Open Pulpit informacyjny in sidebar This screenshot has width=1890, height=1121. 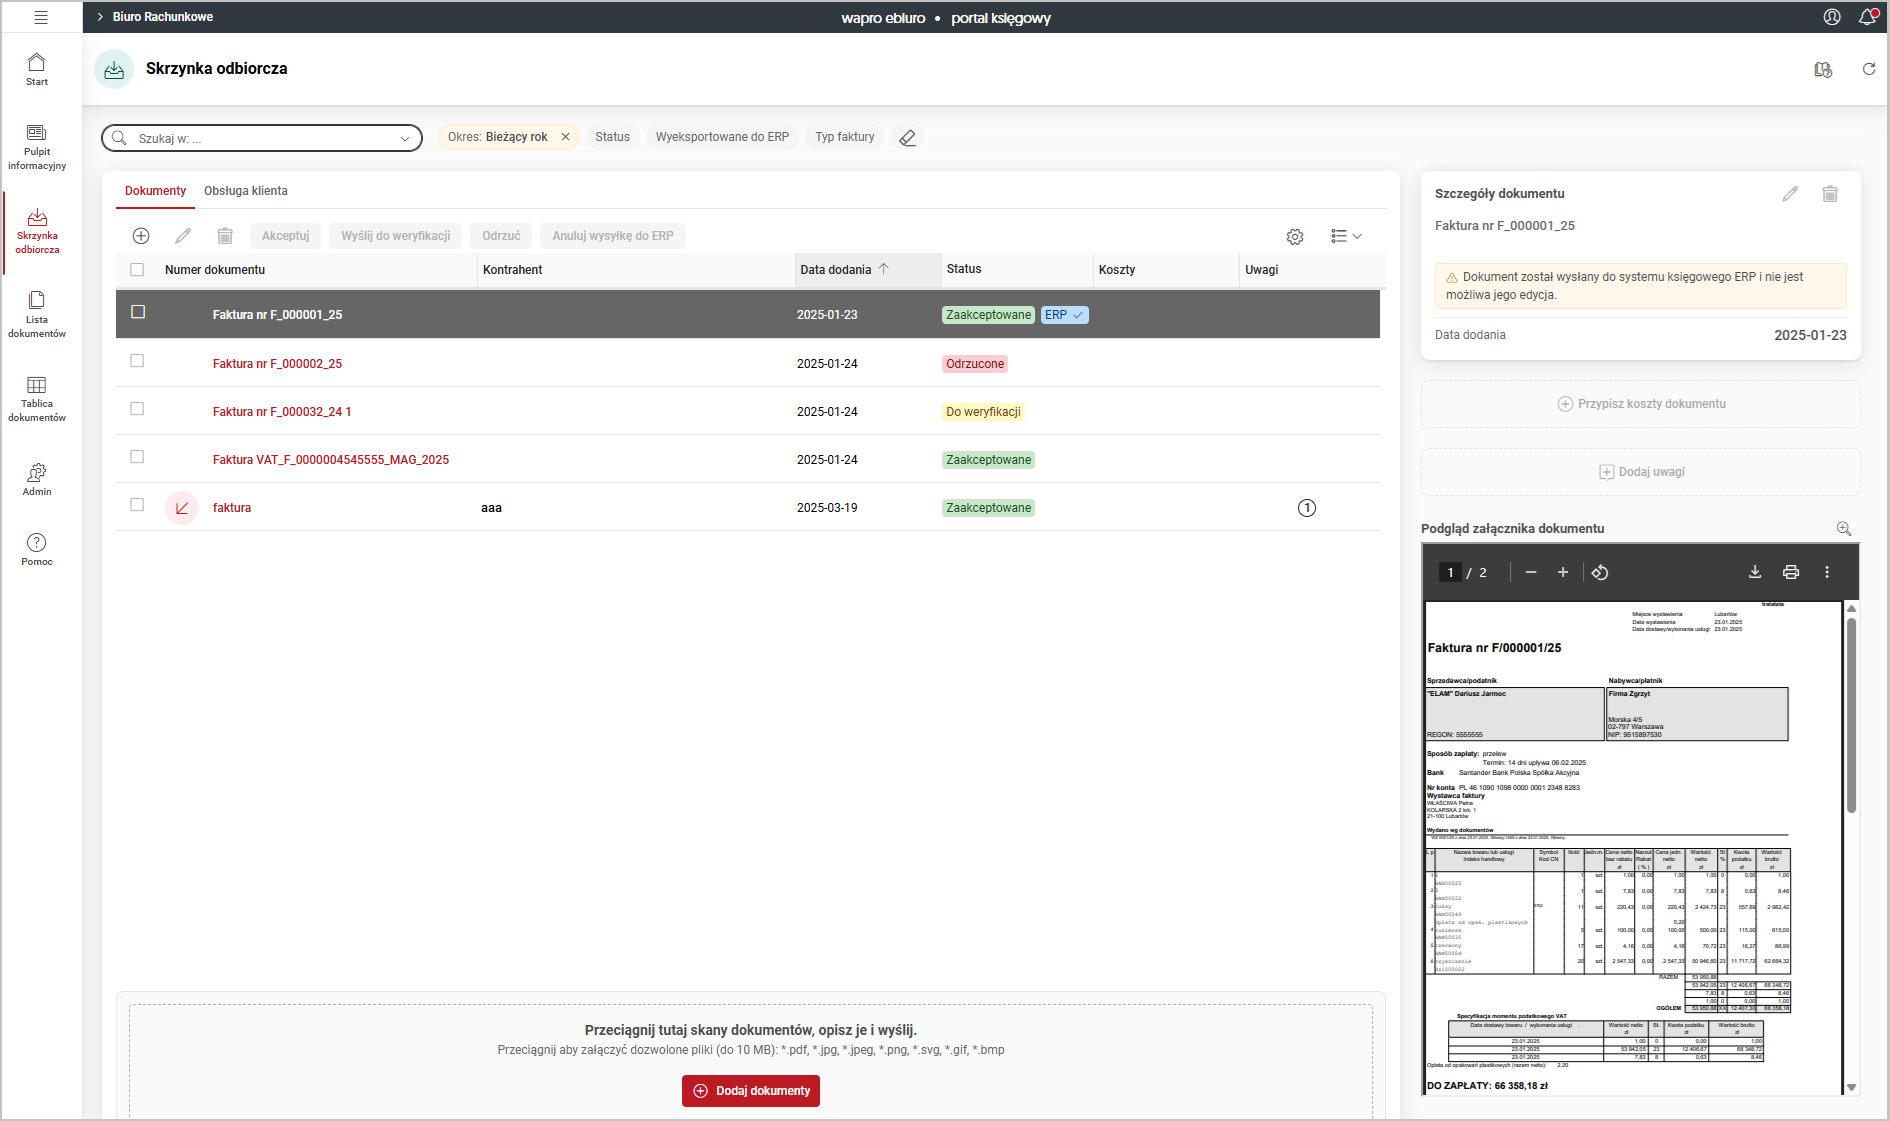(37, 147)
